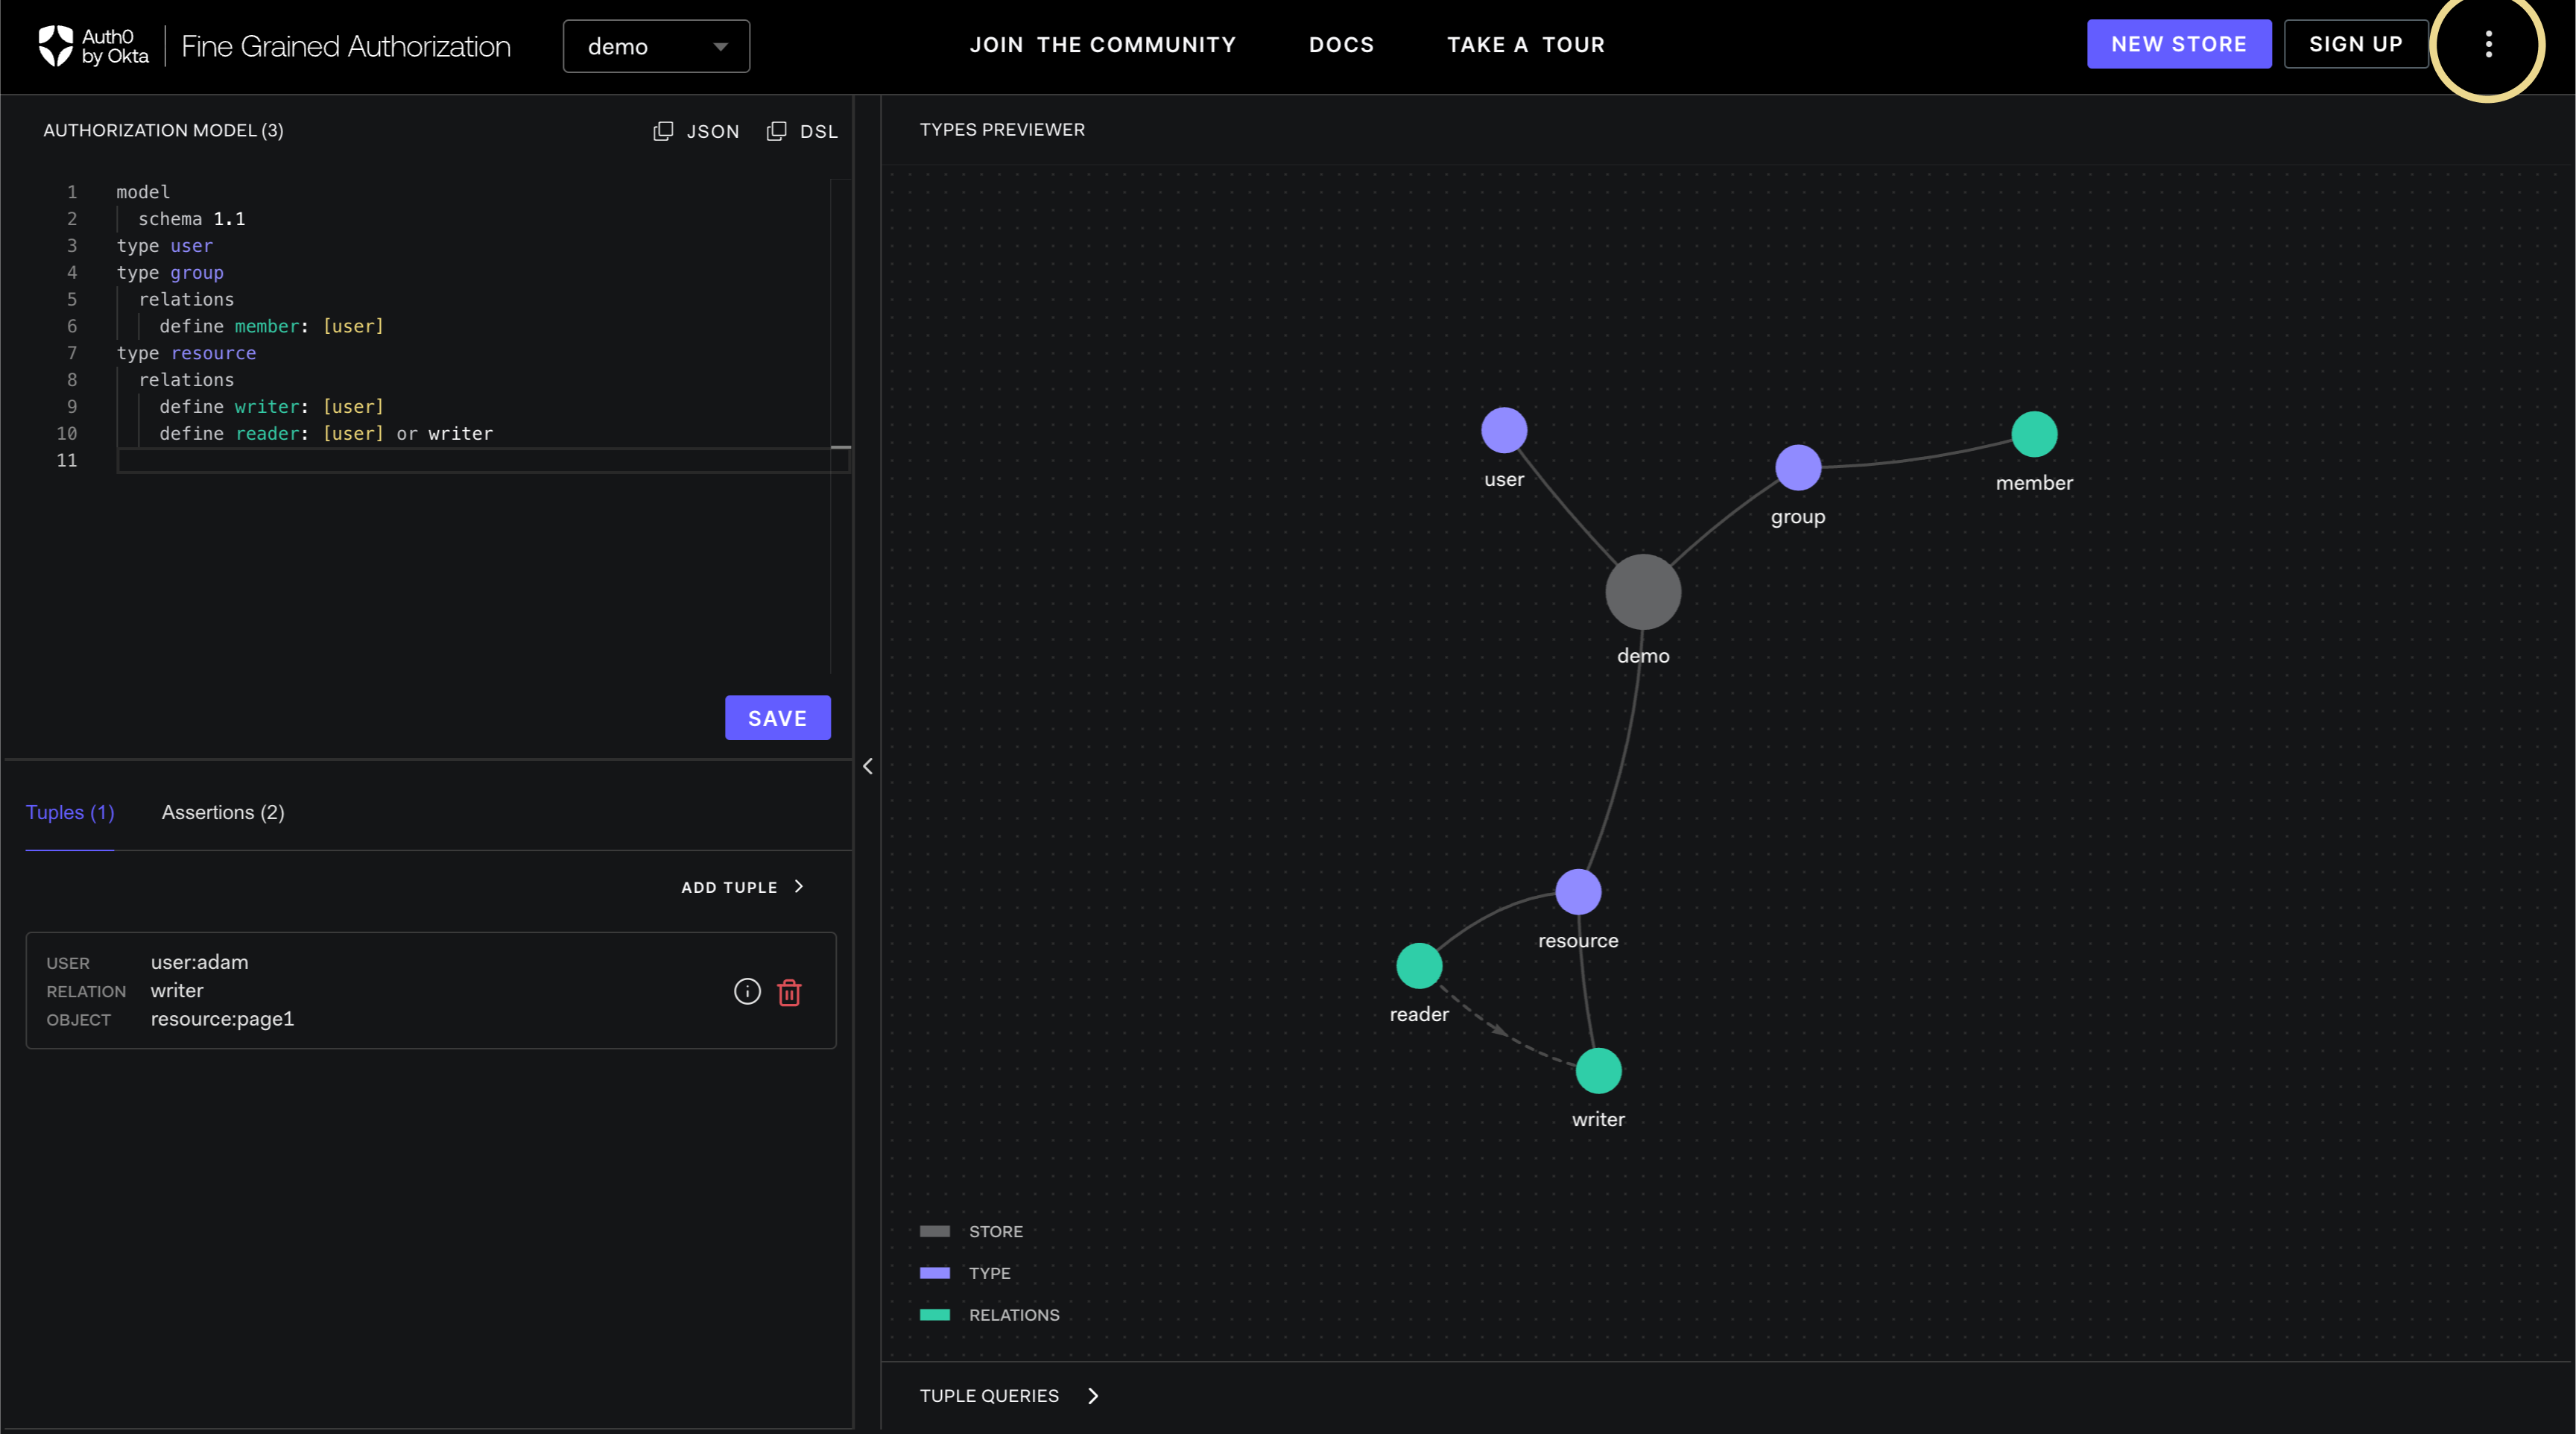Switch to the Tuples (1) tab
2576x1434 pixels.
(70, 812)
